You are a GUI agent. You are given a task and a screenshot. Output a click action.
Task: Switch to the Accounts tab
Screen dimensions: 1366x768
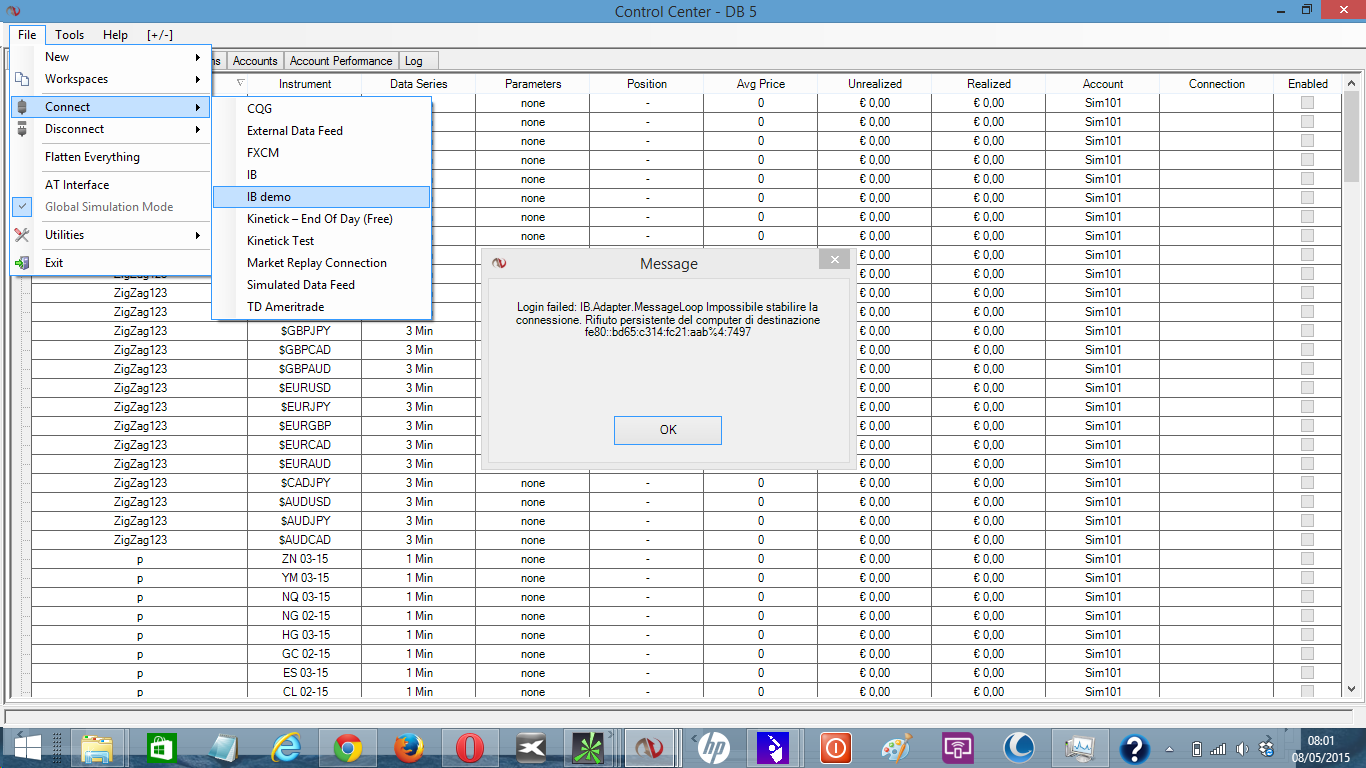point(255,61)
